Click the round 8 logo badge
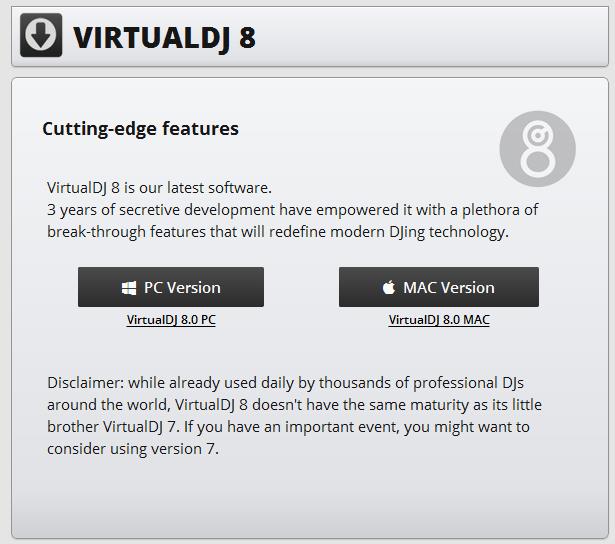615x544 pixels. (x=537, y=148)
